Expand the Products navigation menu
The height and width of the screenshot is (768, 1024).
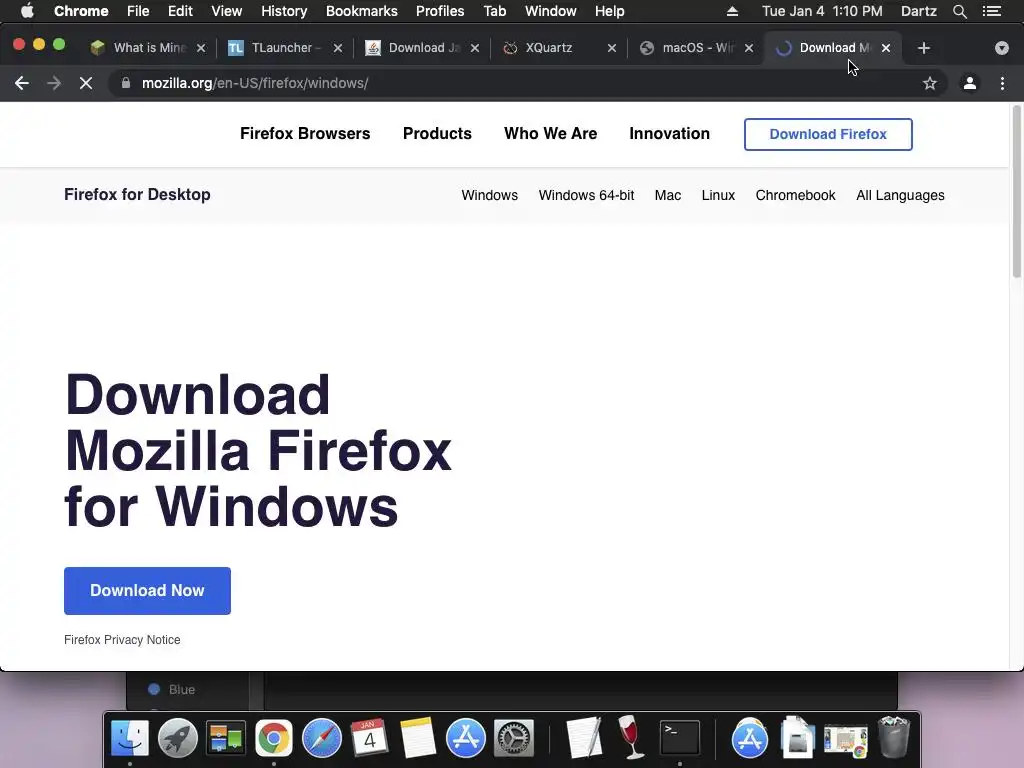pyautogui.click(x=437, y=133)
